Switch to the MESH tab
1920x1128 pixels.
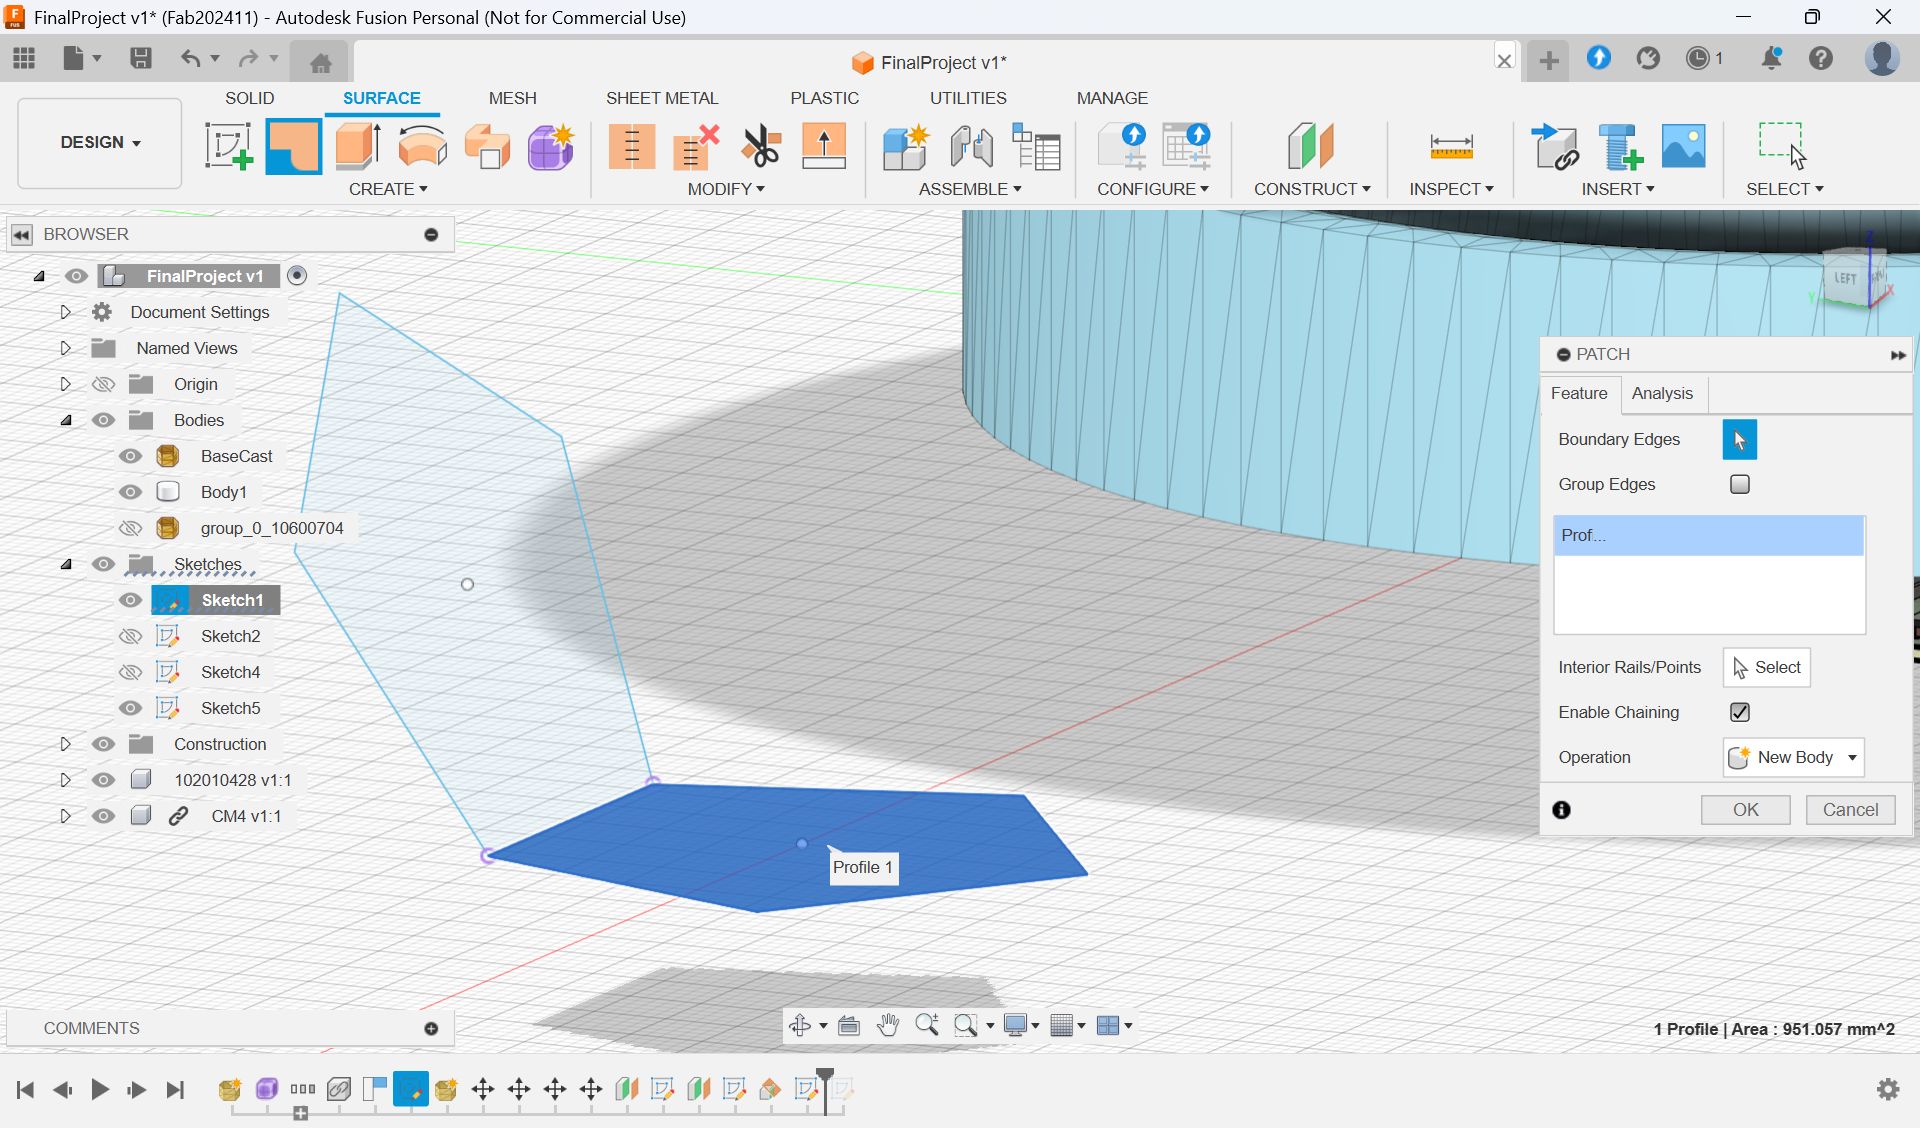point(512,98)
